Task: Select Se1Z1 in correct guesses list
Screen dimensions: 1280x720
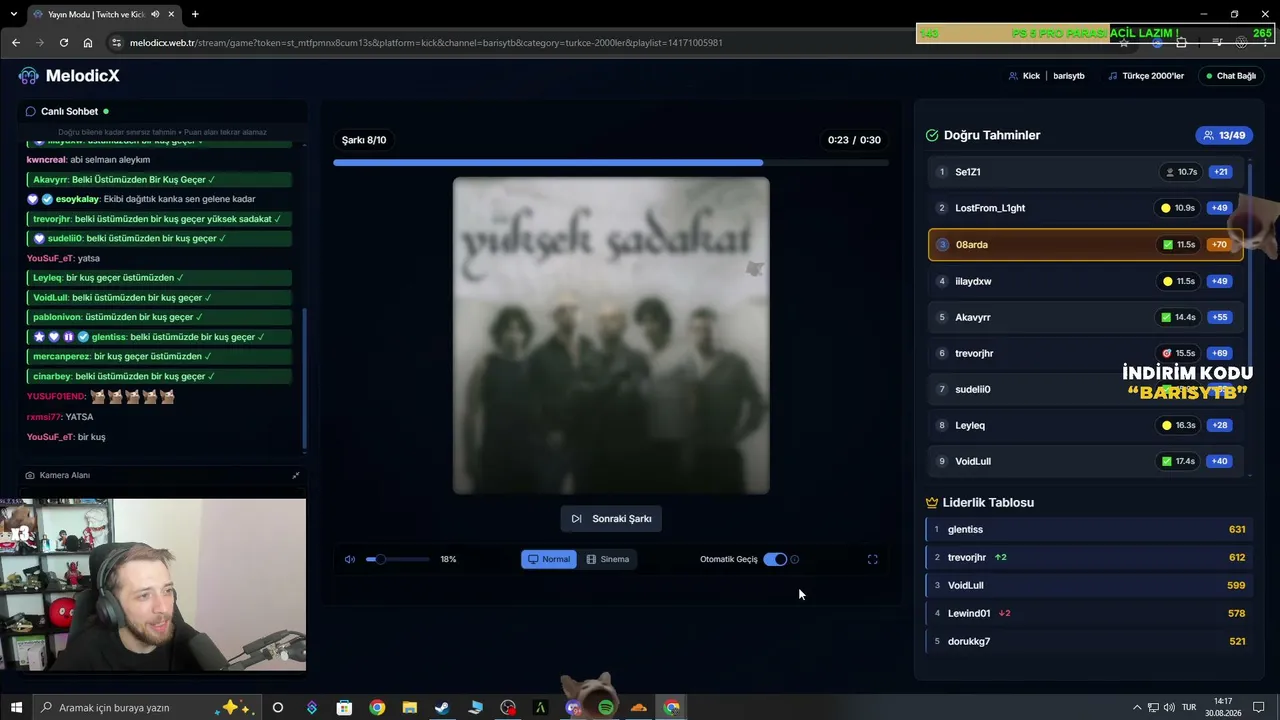Action: click(1085, 172)
